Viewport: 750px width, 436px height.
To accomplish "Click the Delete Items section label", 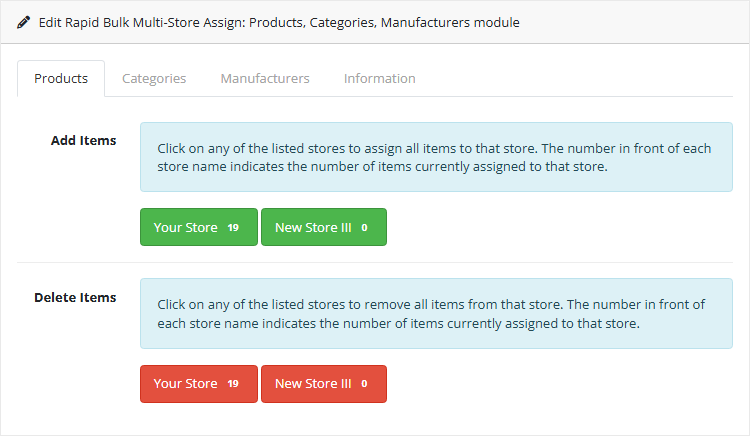I will pyautogui.click(x=75, y=297).
